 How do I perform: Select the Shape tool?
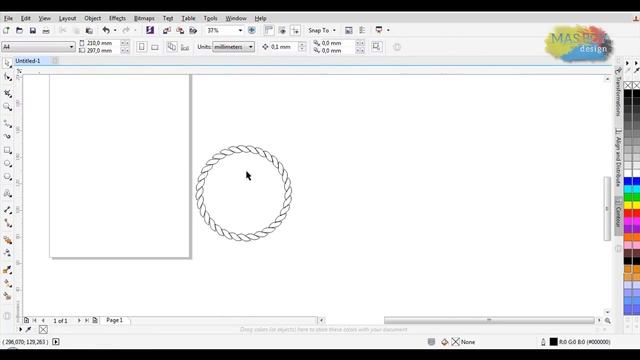[x=7, y=77]
